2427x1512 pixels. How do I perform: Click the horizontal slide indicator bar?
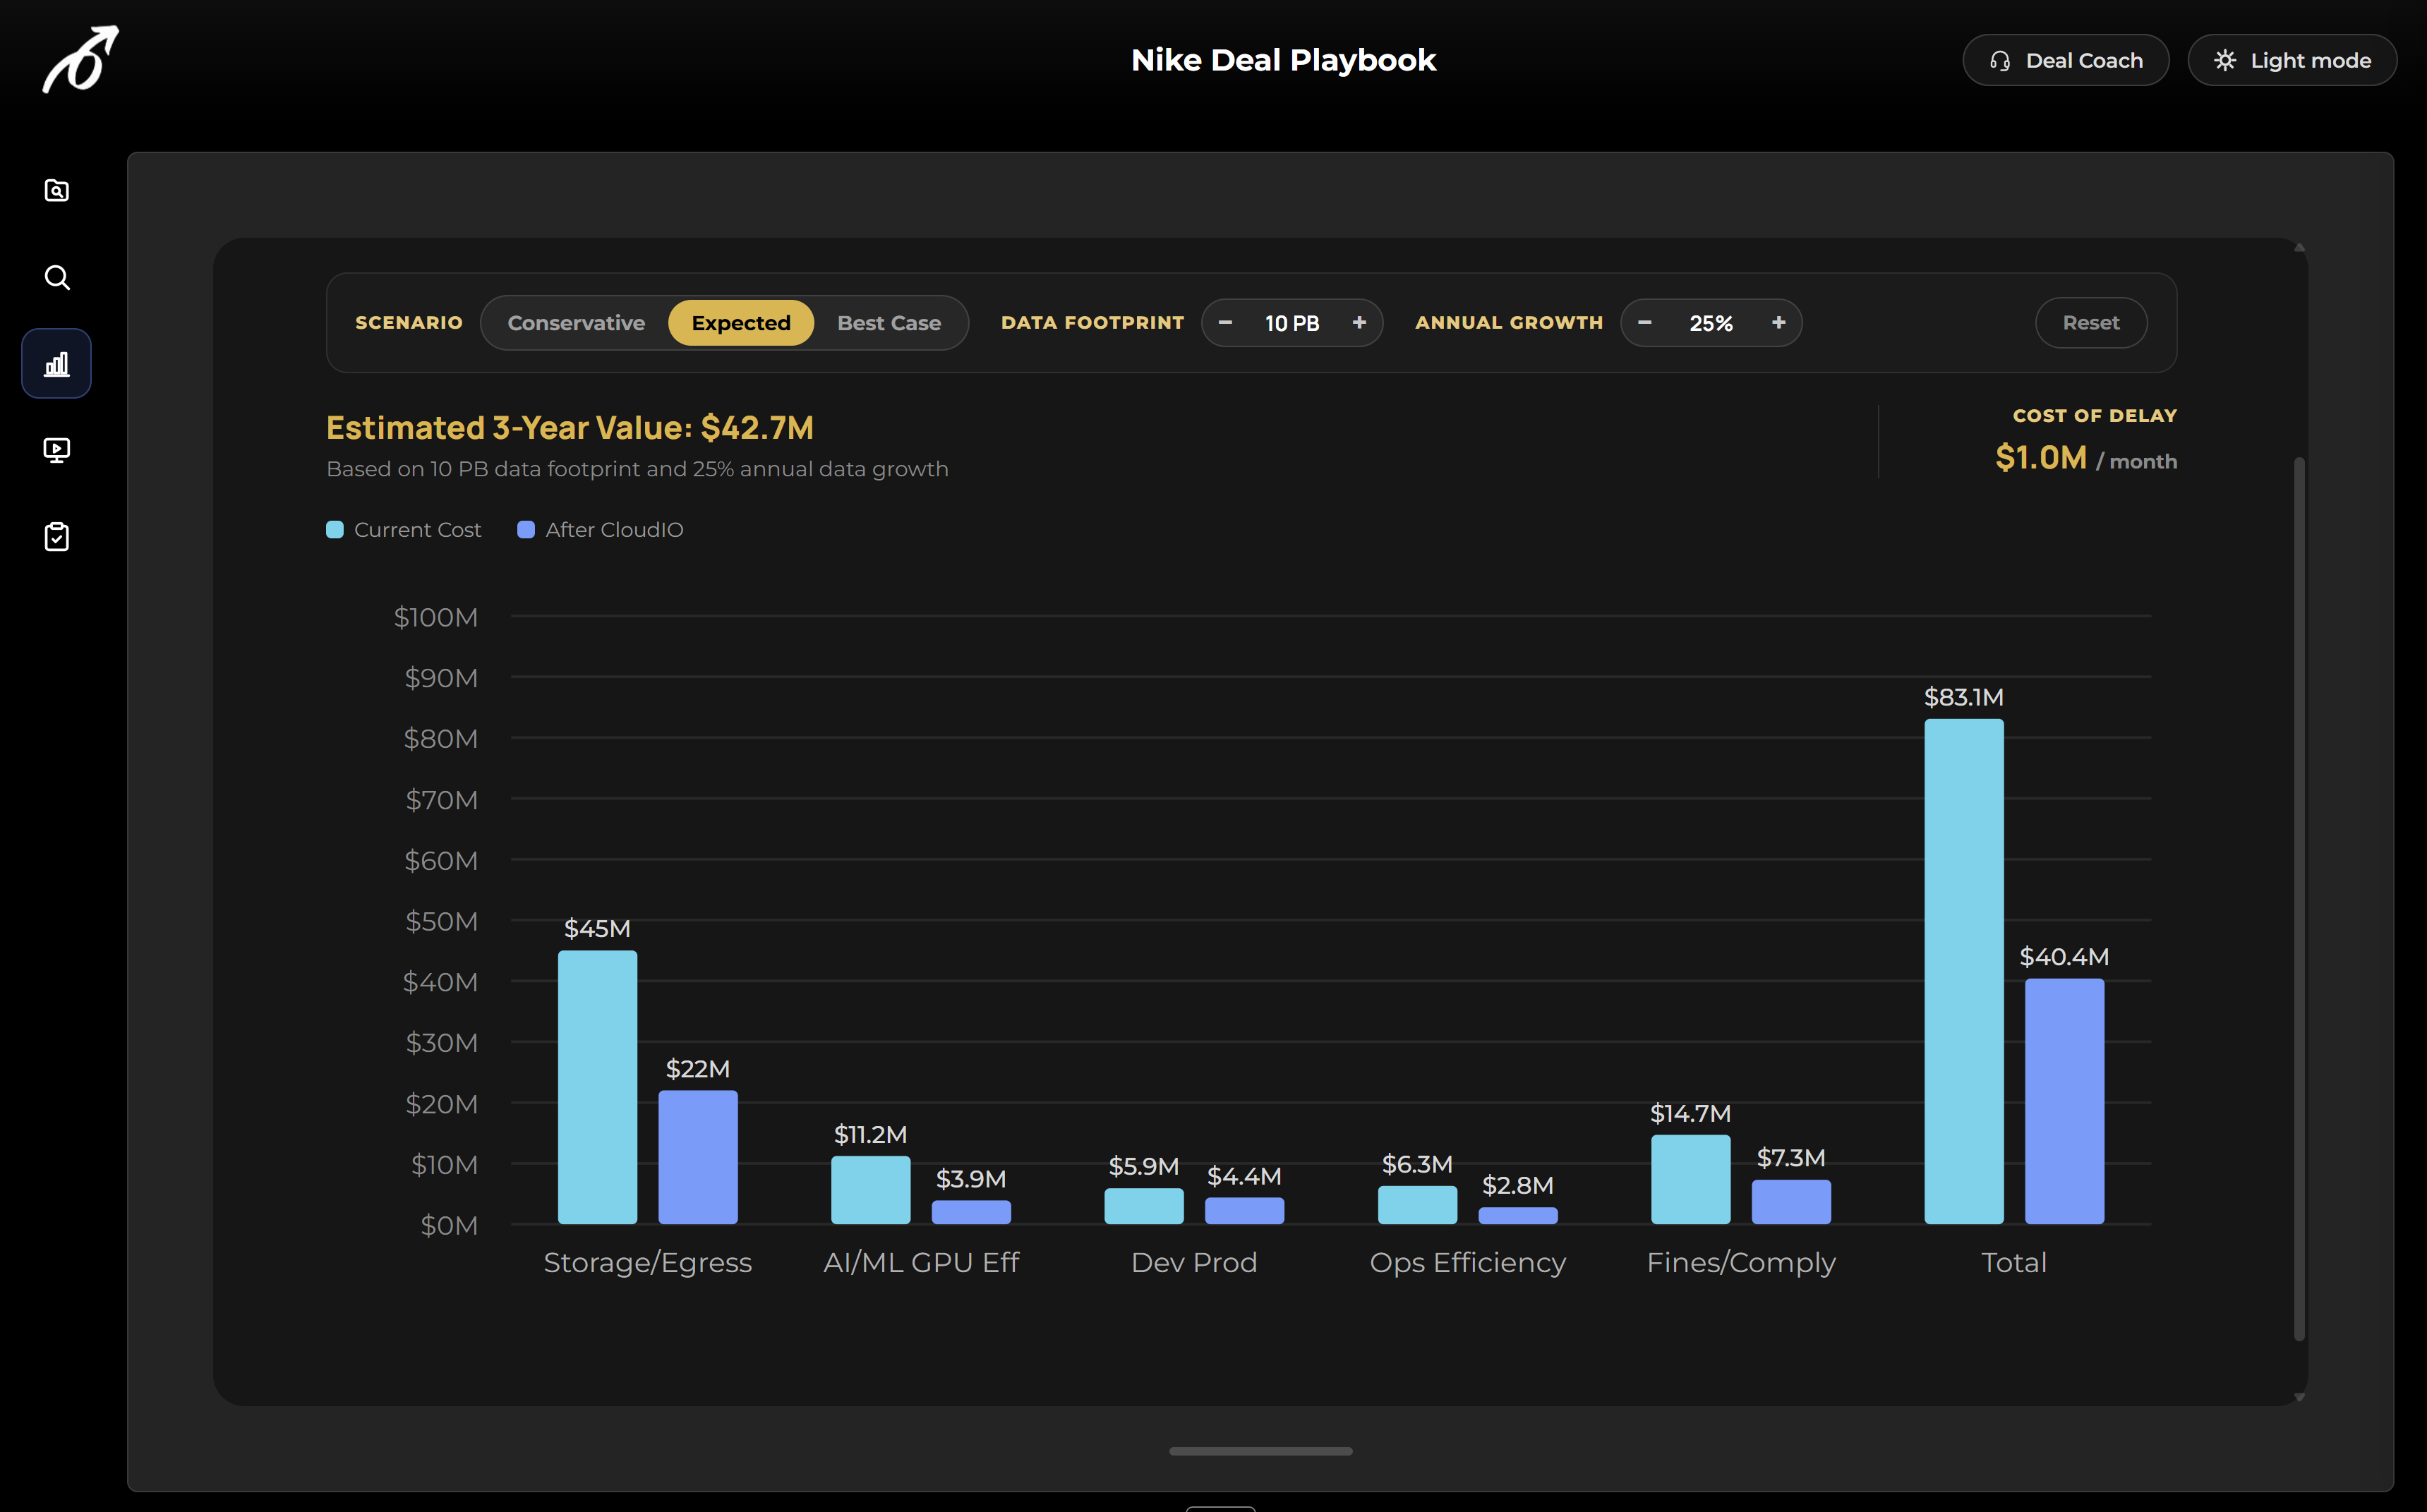click(1260, 1451)
